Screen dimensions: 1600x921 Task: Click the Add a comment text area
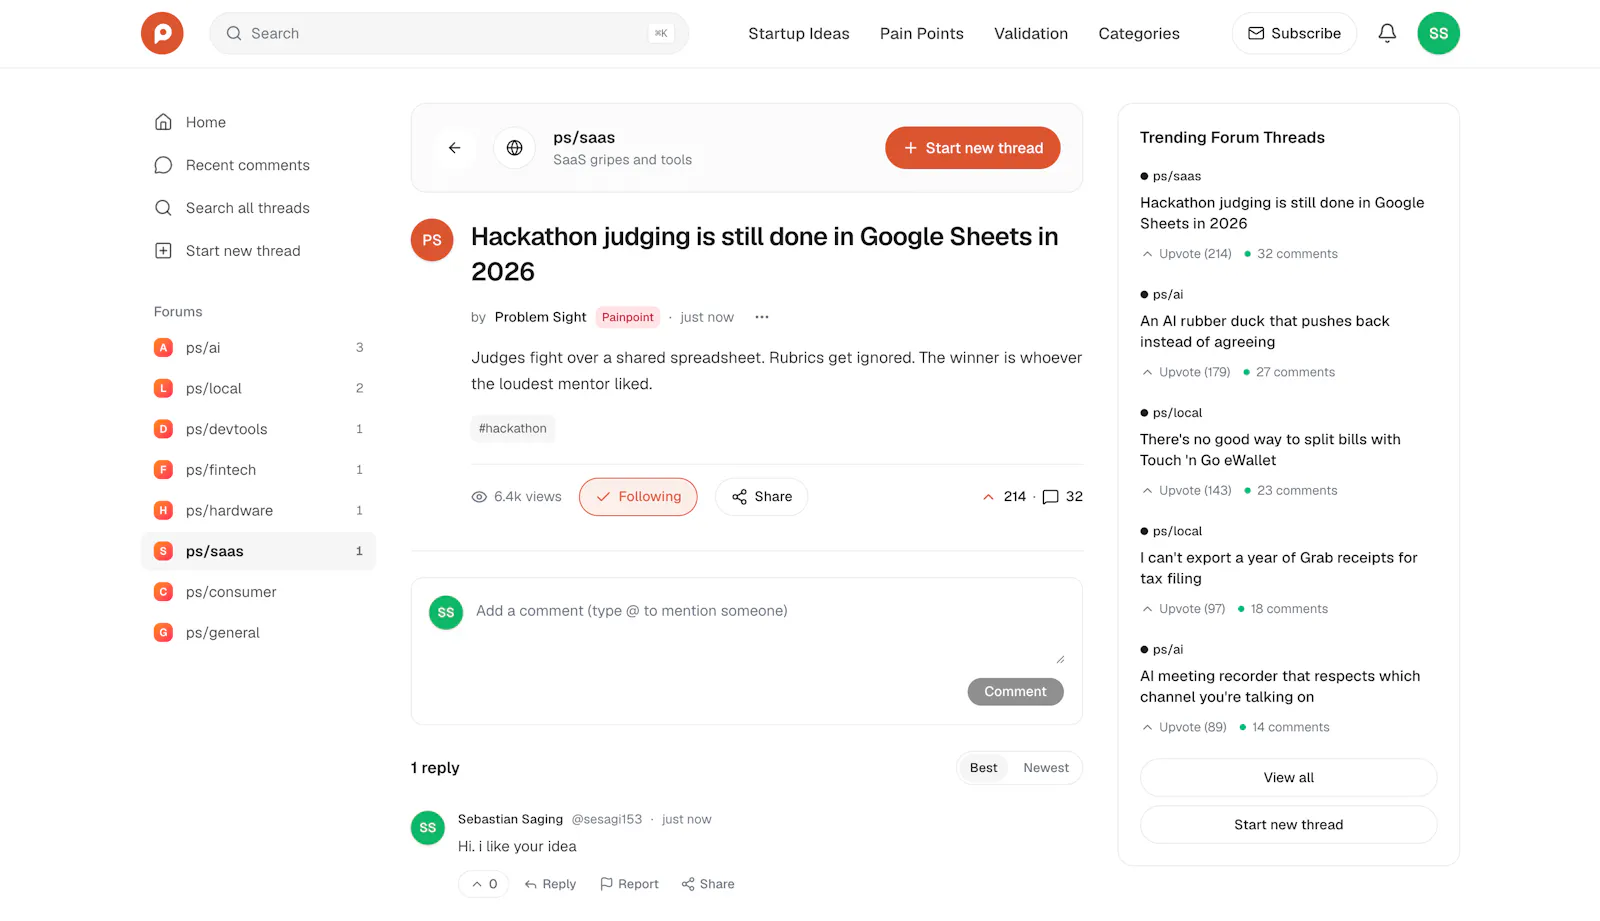(770, 632)
